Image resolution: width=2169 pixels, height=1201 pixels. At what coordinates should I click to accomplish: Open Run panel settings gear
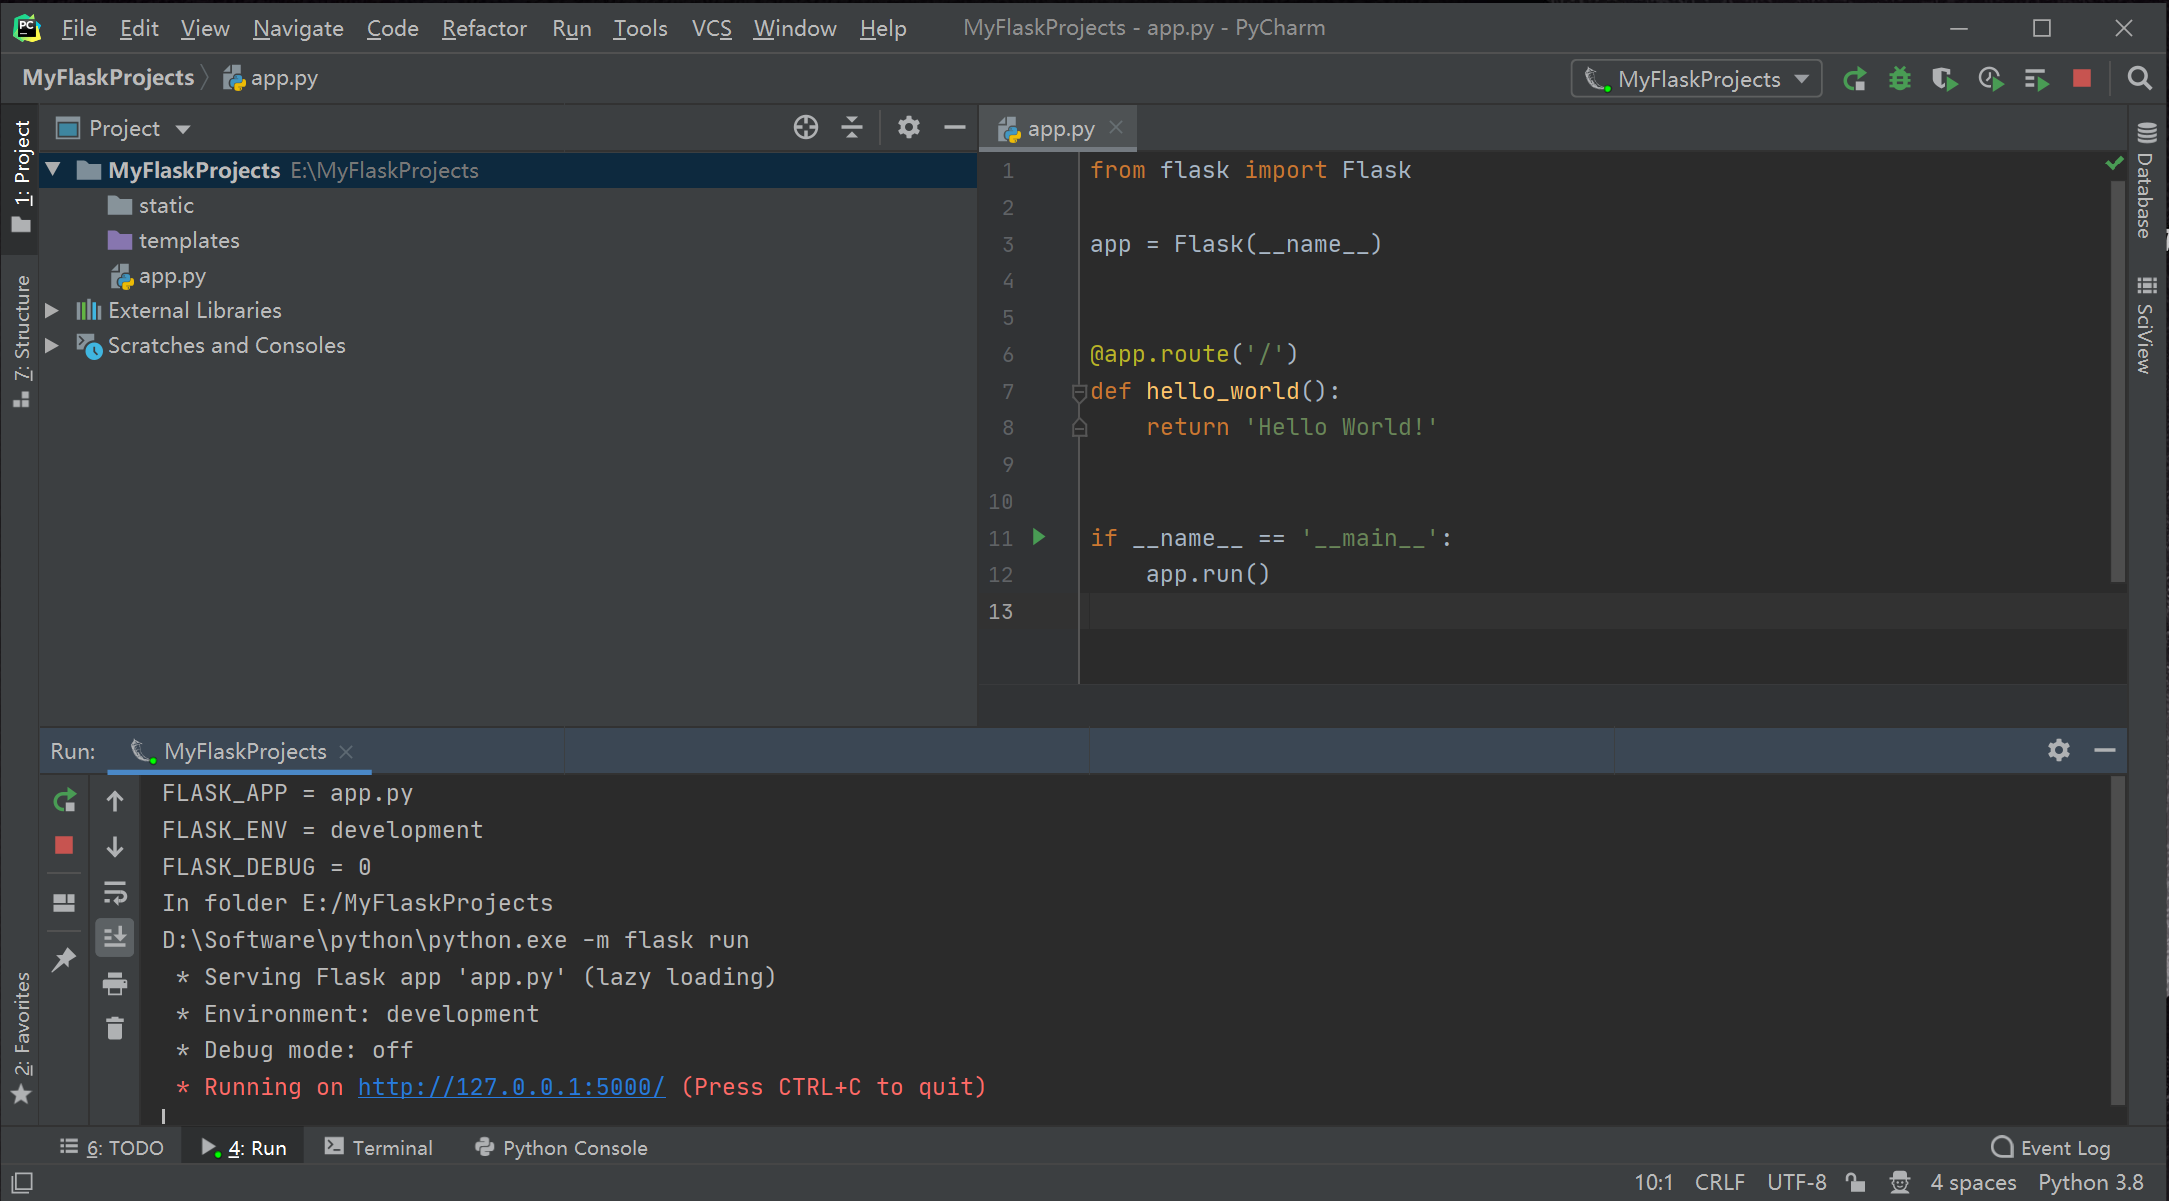[2058, 750]
